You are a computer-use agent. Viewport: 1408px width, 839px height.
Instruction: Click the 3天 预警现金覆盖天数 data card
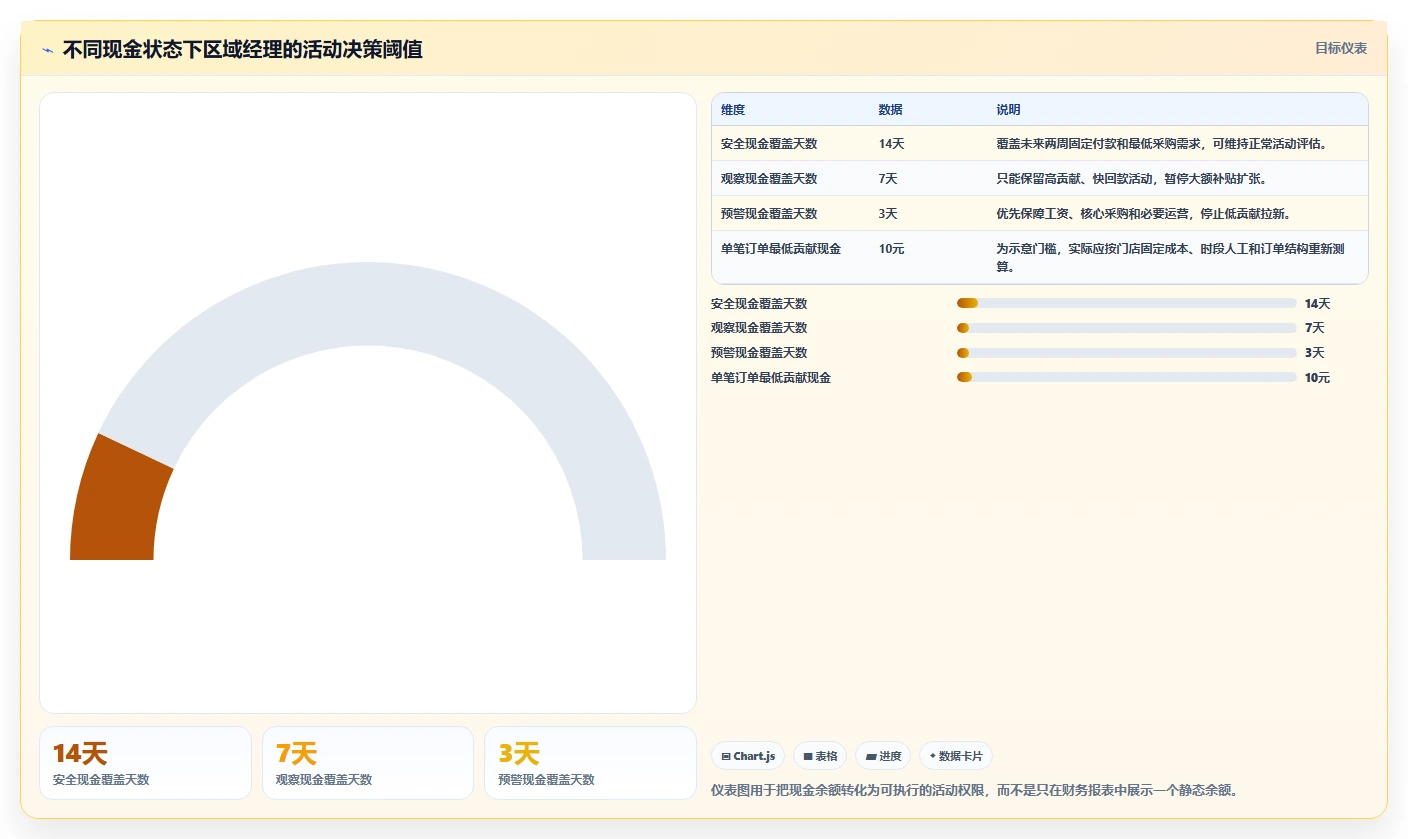click(590, 763)
